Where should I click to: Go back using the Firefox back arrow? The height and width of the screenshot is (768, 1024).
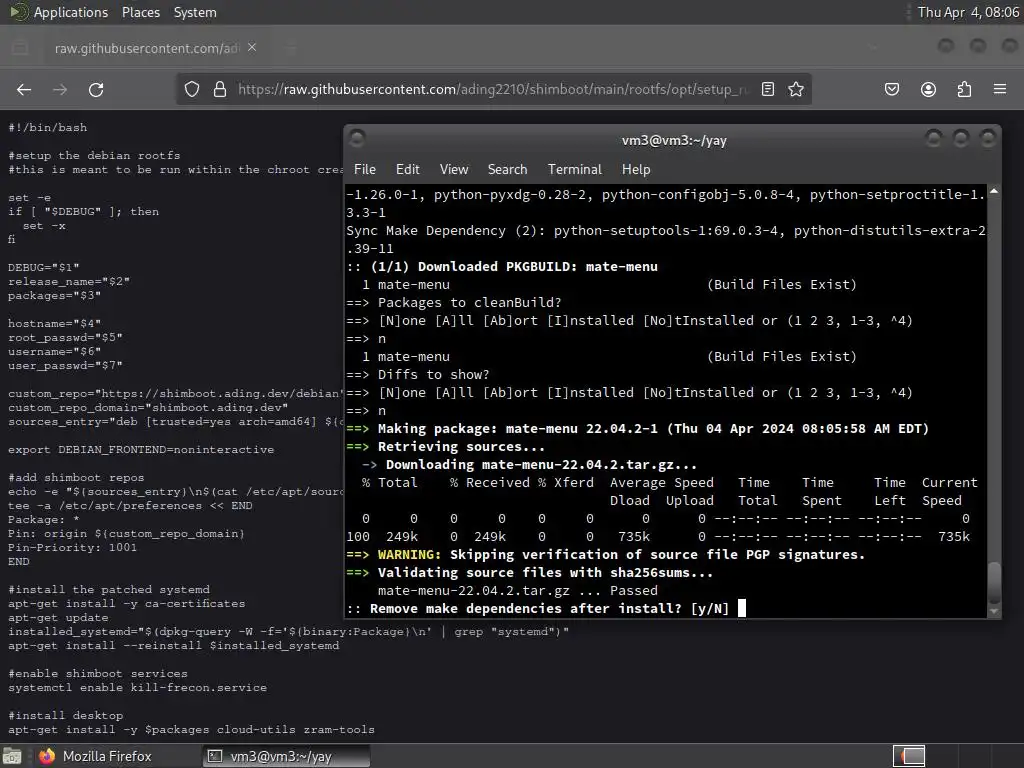(x=24, y=89)
